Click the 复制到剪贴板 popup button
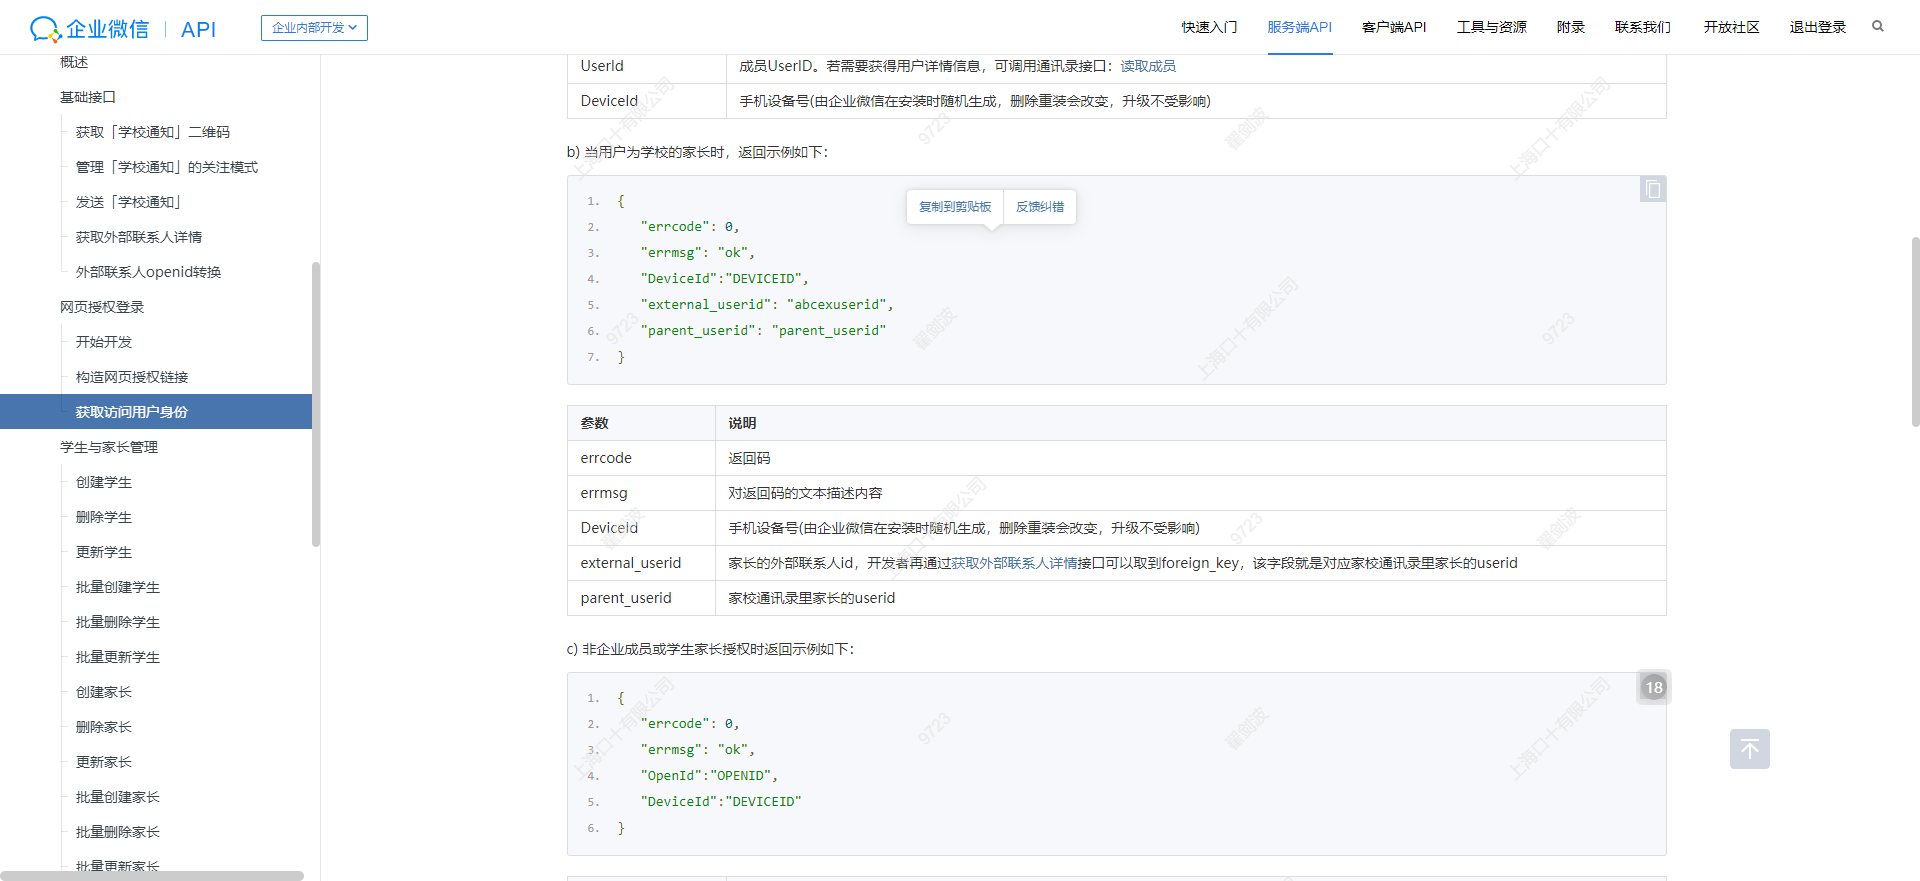Viewport: 1920px width, 881px height. pyautogui.click(x=955, y=207)
